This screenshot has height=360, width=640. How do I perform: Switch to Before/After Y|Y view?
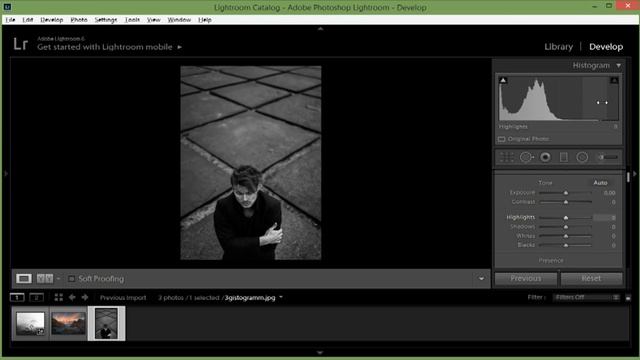point(45,279)
